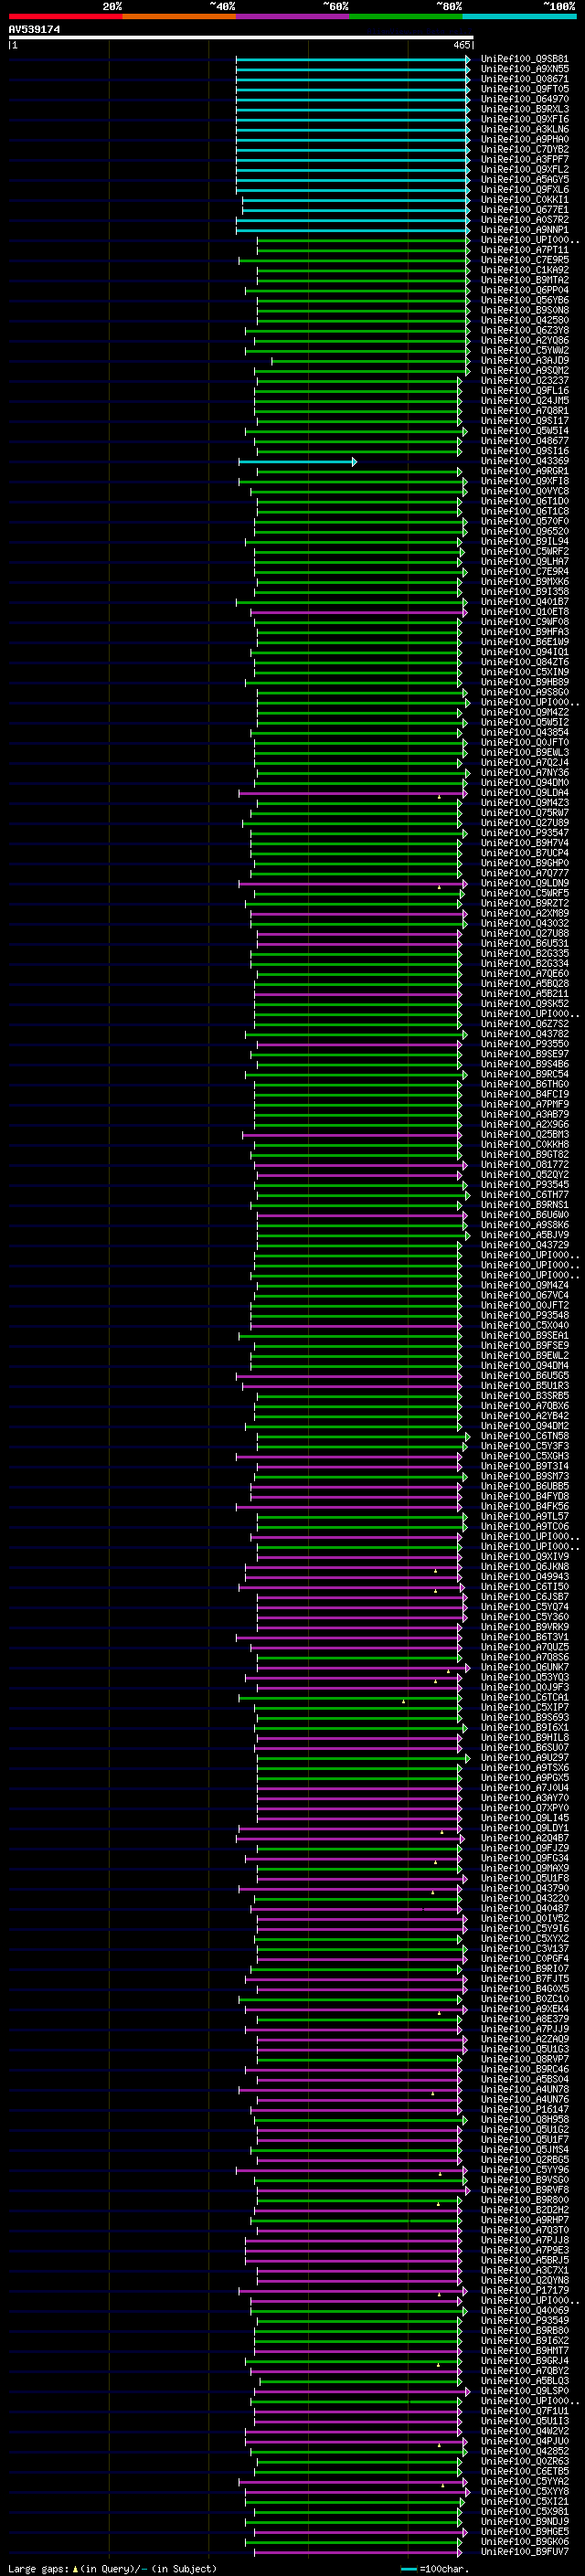
Task: Click label UniRef100_Q42580
Action: (525, 320)
